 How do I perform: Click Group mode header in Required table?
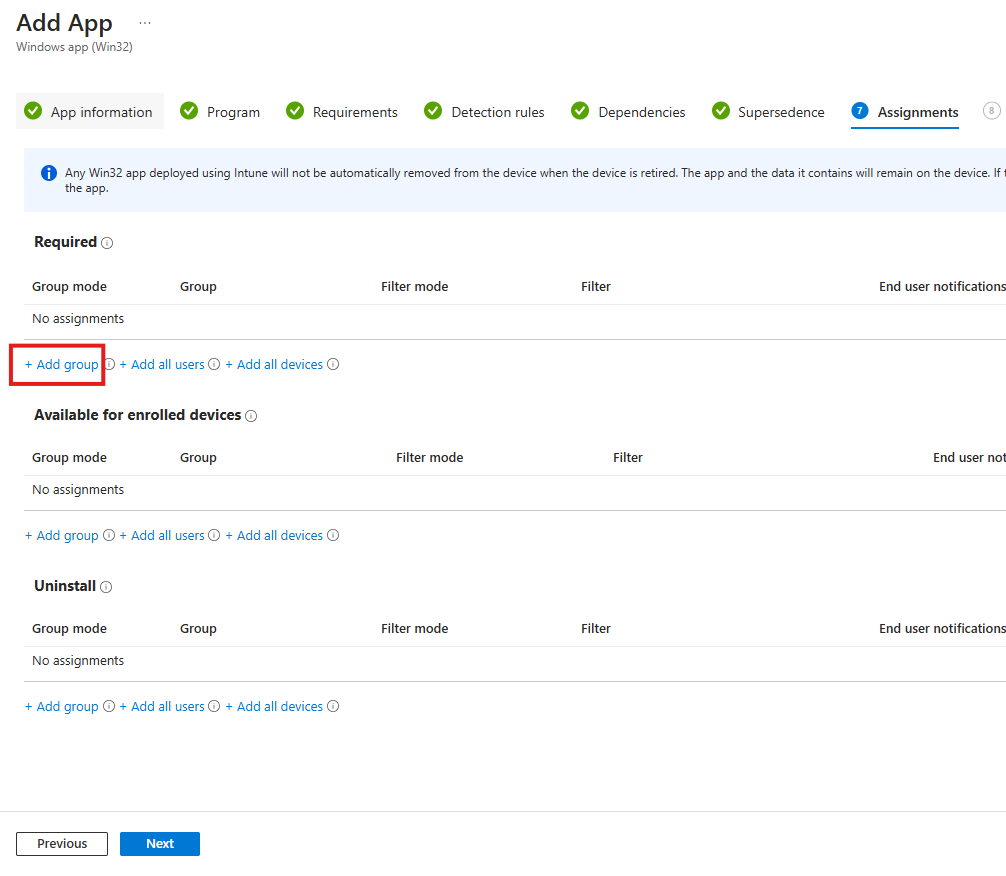[69, 286]
